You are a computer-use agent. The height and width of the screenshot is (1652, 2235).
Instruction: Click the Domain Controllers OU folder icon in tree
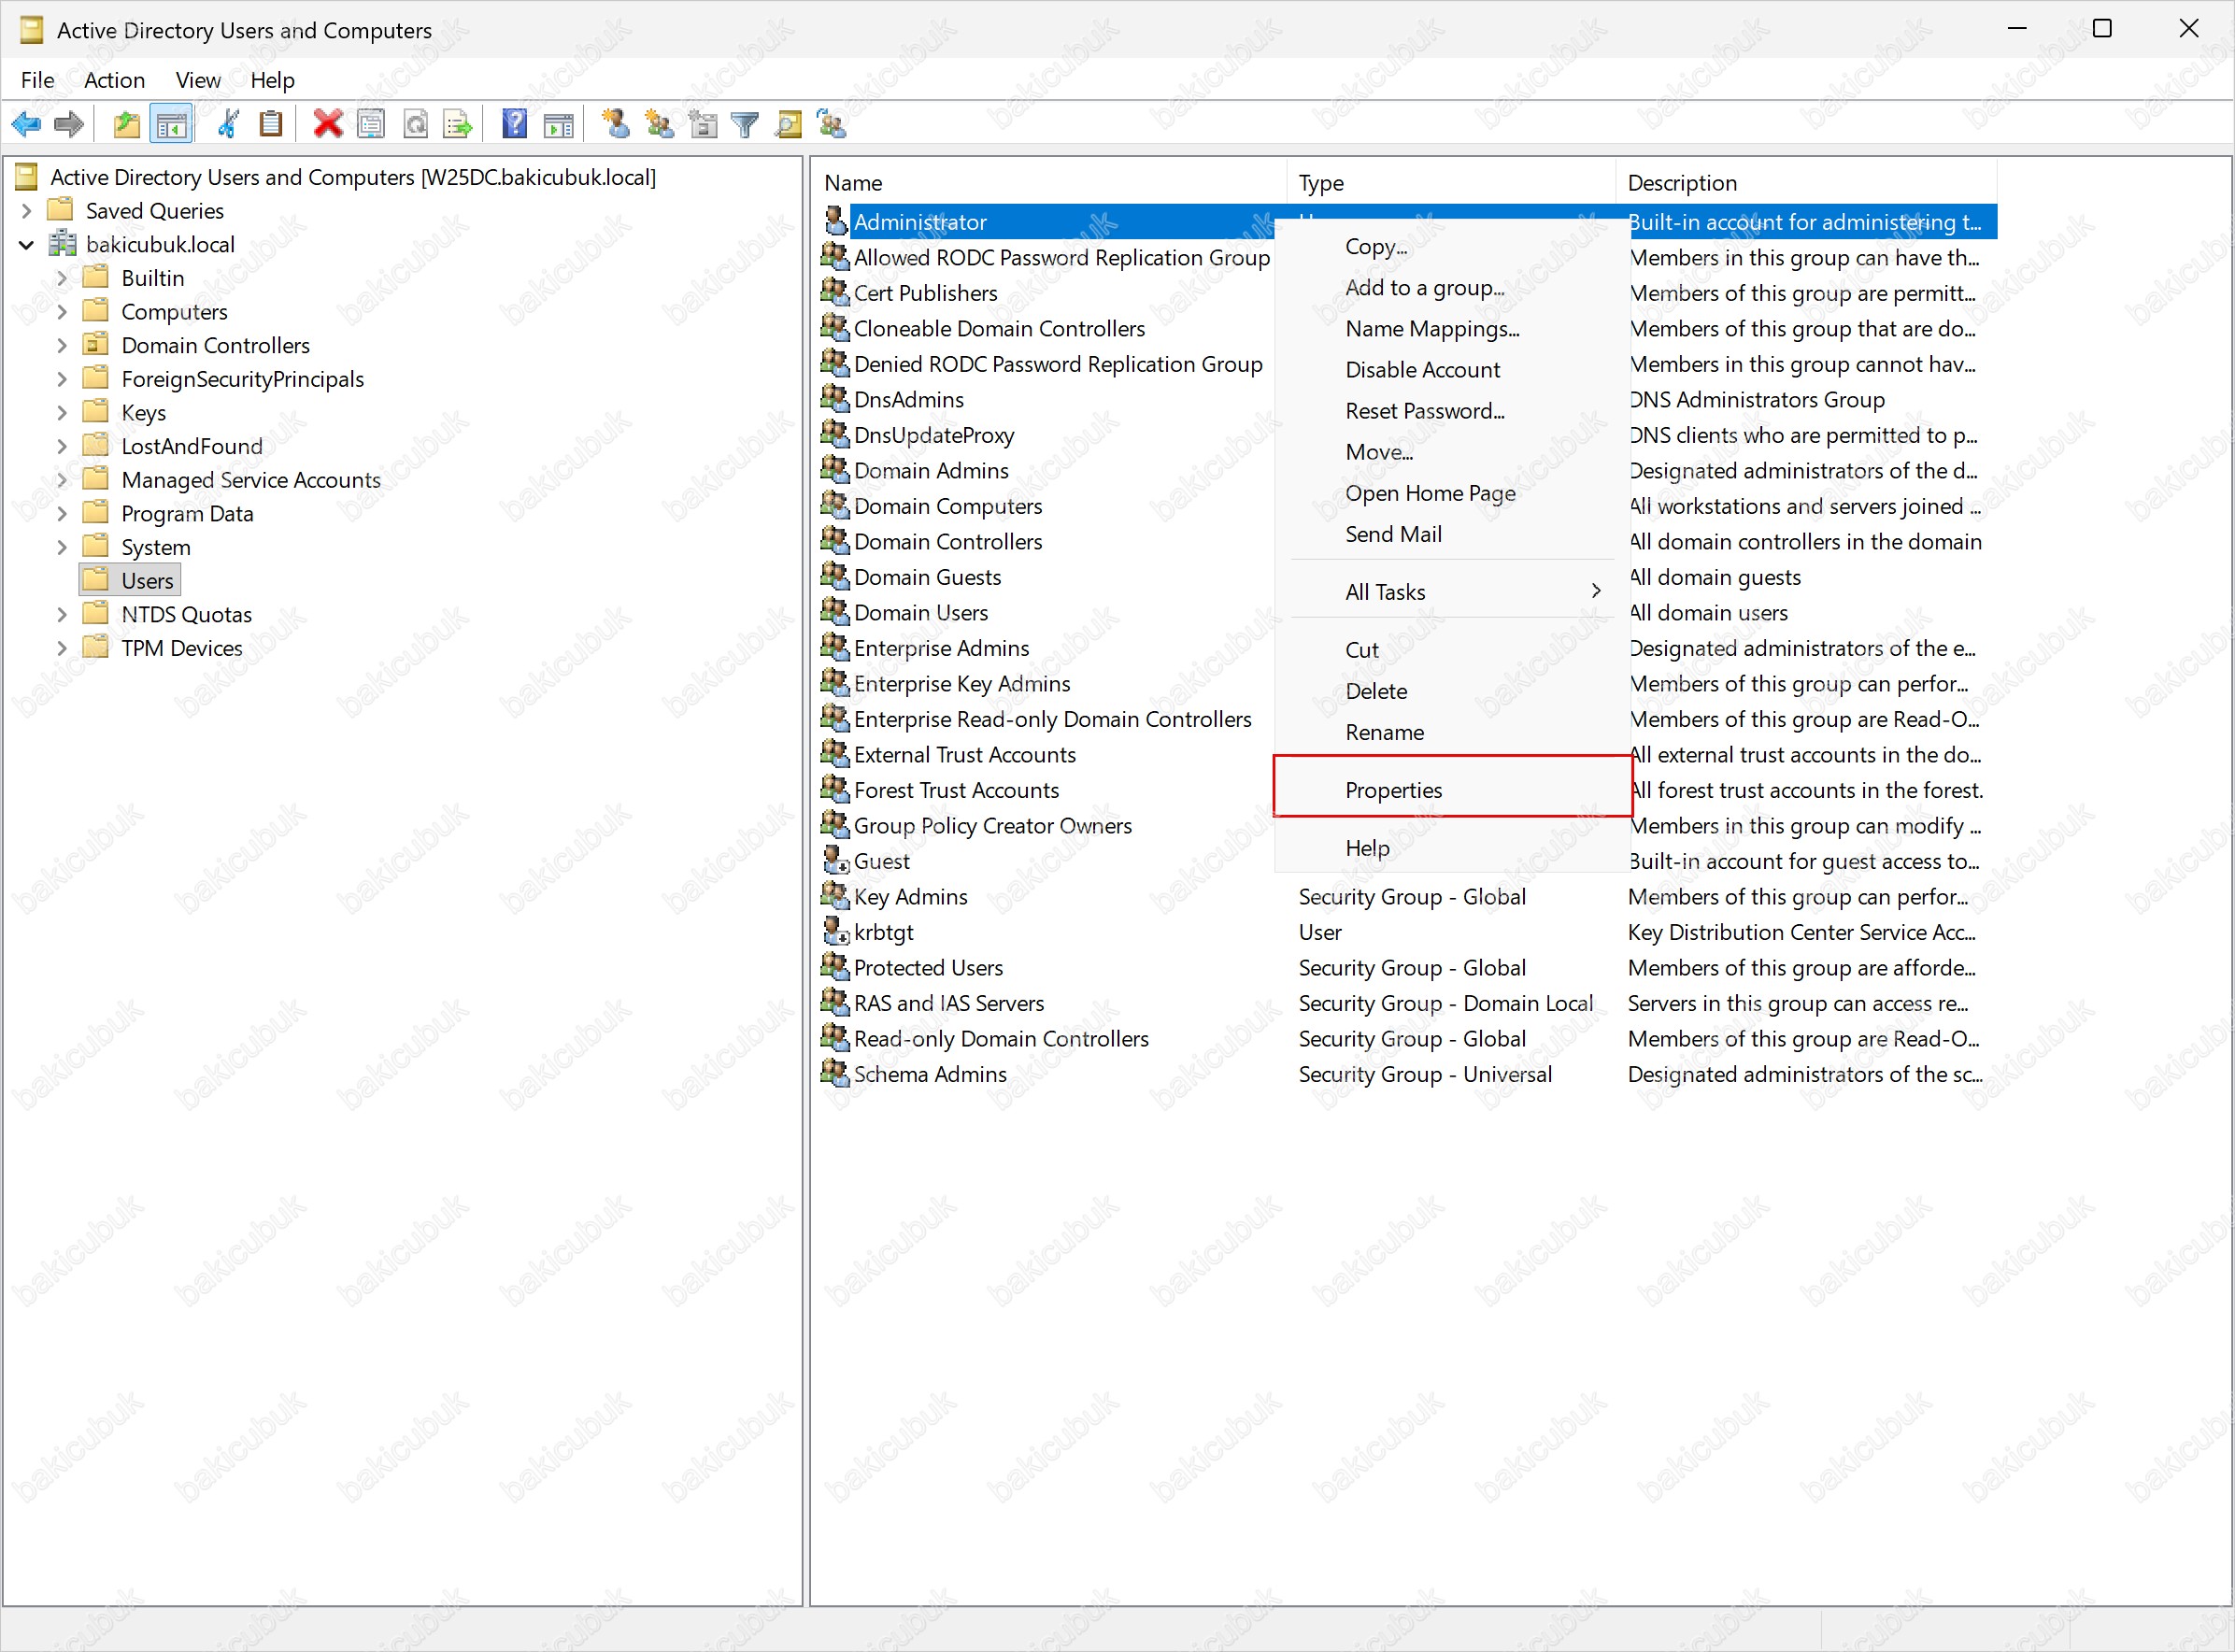[x=96, y=345]
